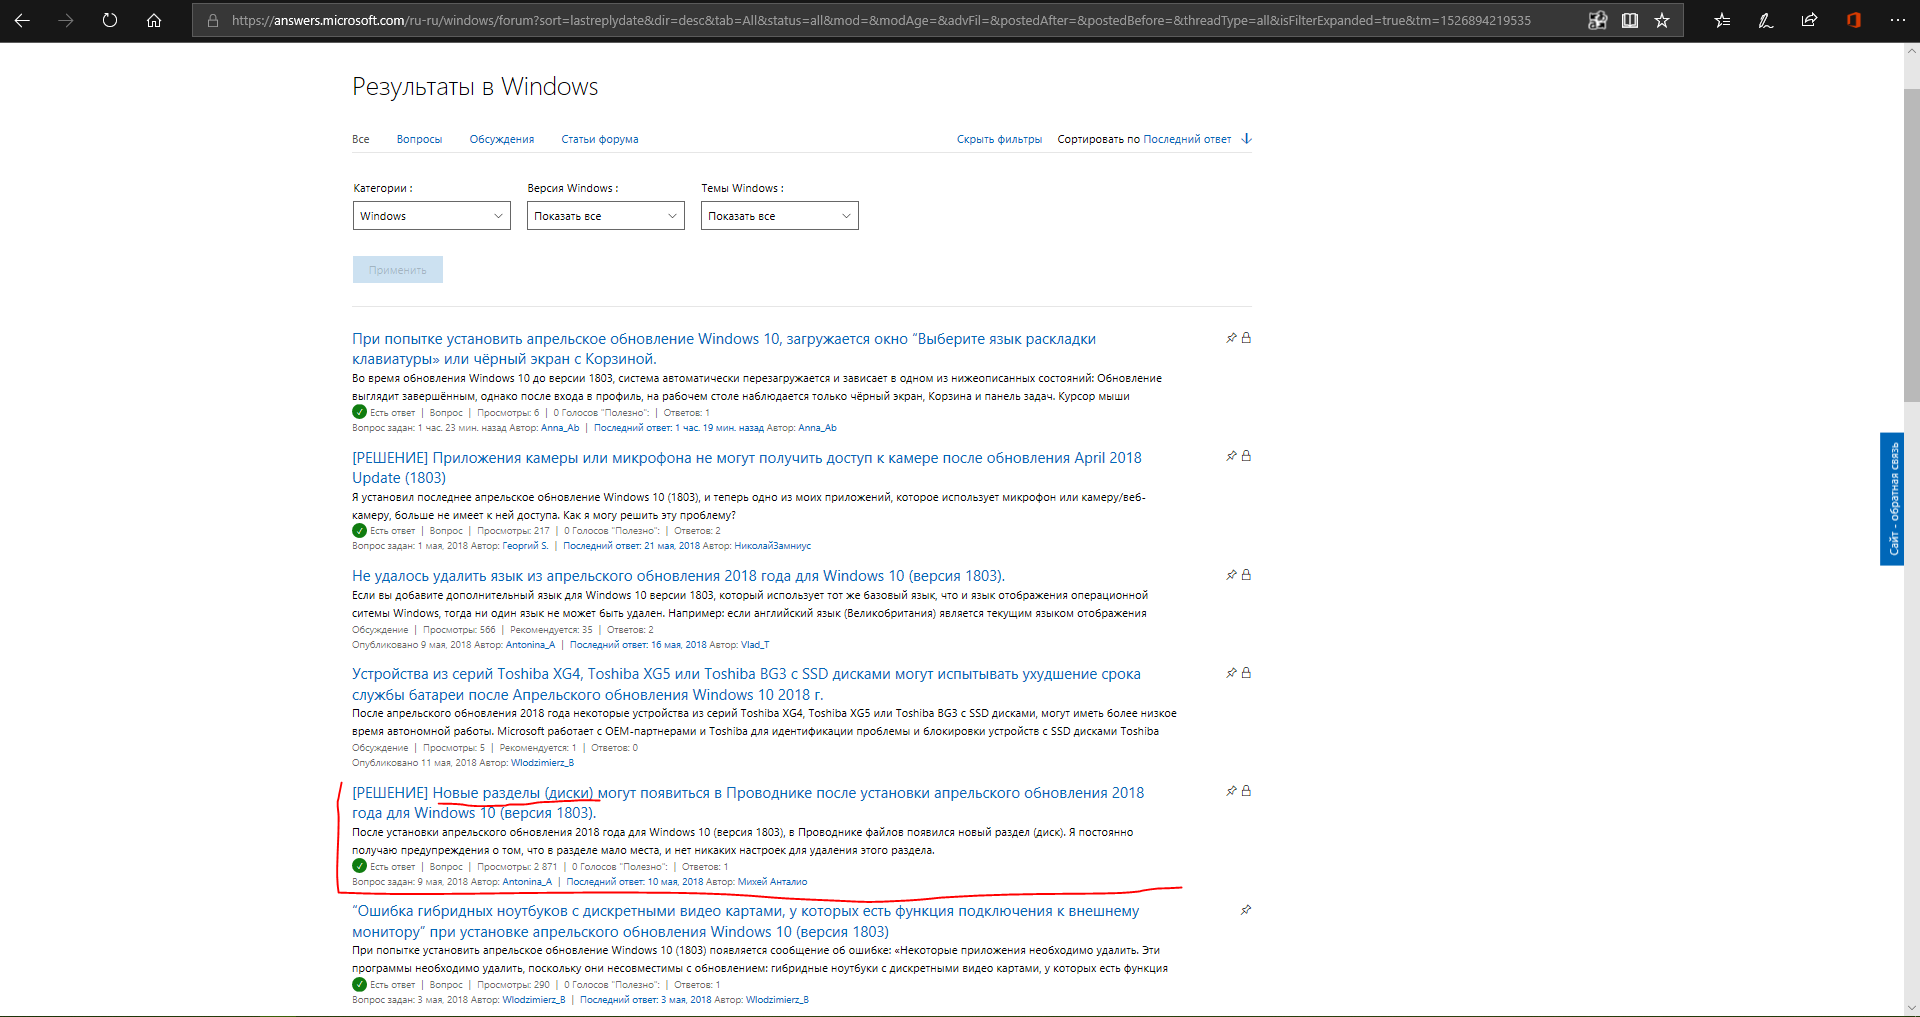Click the Применить button

[398, 270]
